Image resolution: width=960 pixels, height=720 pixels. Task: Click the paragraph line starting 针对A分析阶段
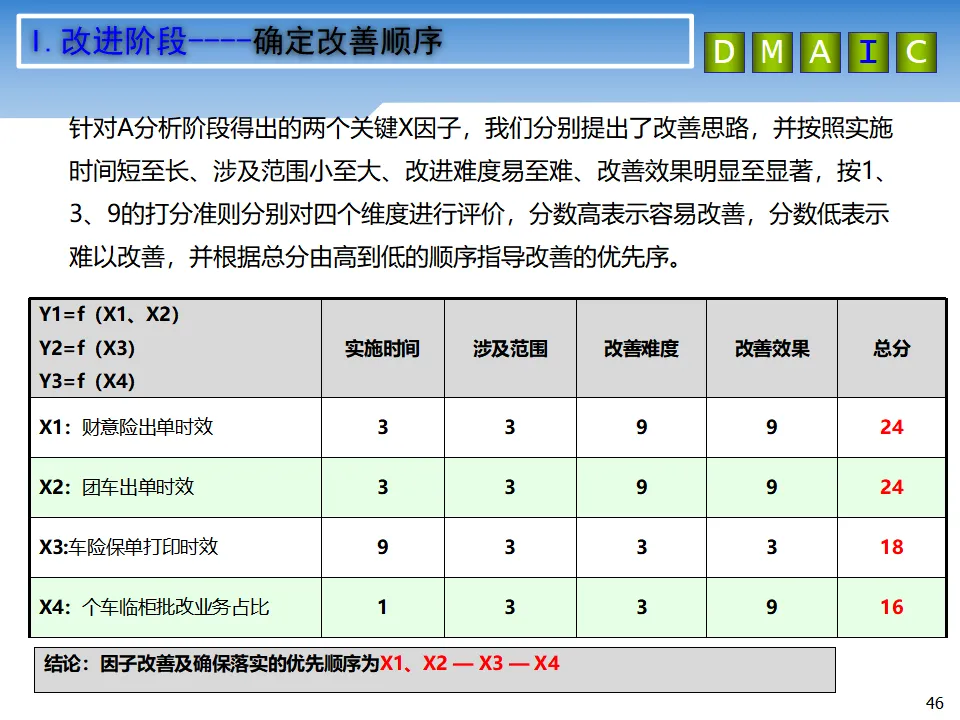coord(481,129)
